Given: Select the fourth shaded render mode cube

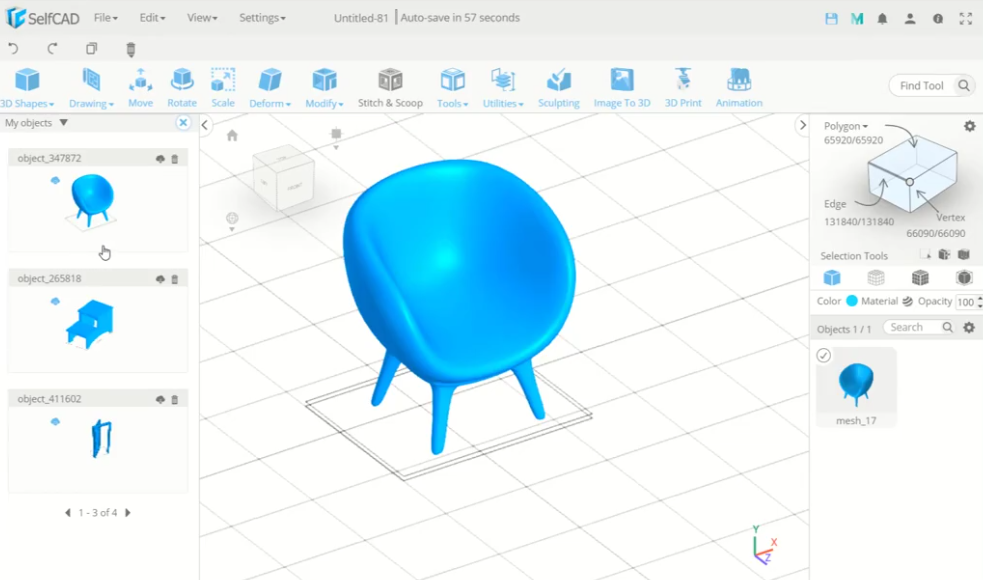Looking at the screenshot, I should click(964, 277).
